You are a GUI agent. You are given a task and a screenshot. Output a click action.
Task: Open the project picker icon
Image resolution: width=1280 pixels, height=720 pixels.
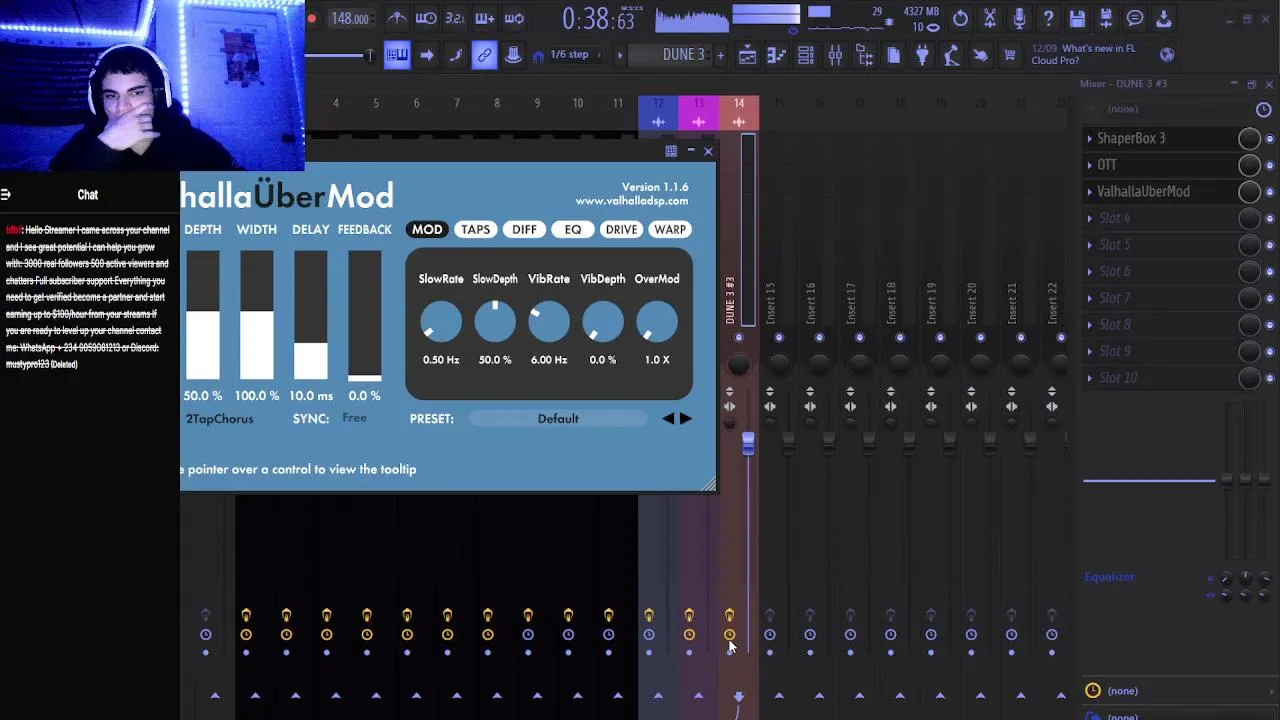(894, 56)
